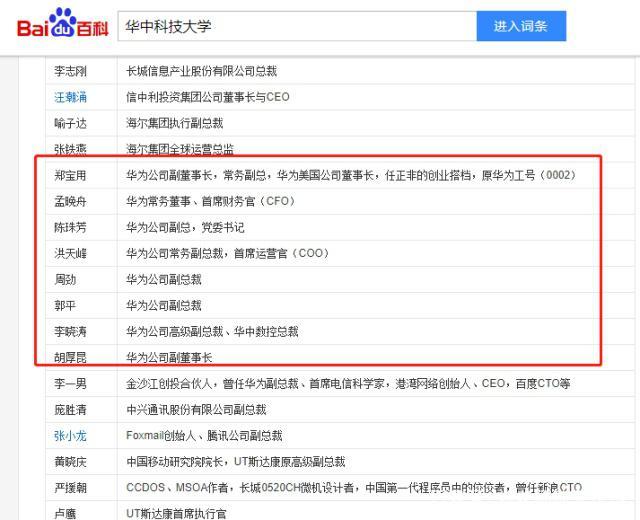Click the name 庞胜清
The height and width of the screenshot is (520, 640).
pos(70,410)
